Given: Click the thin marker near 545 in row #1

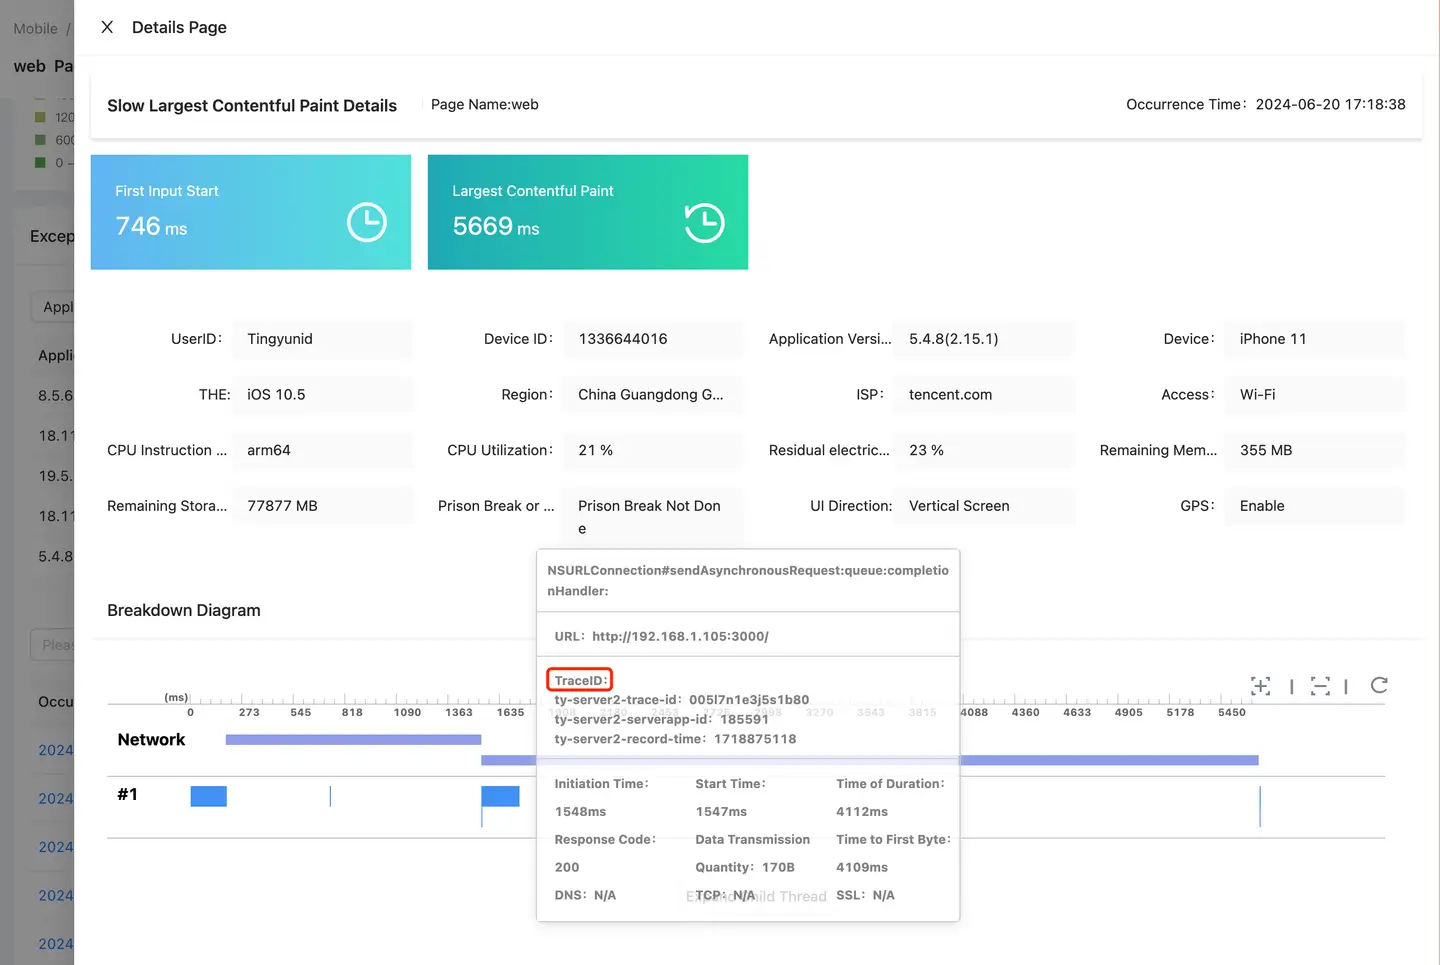Looking at the screenshot, I should click(330, 796).
